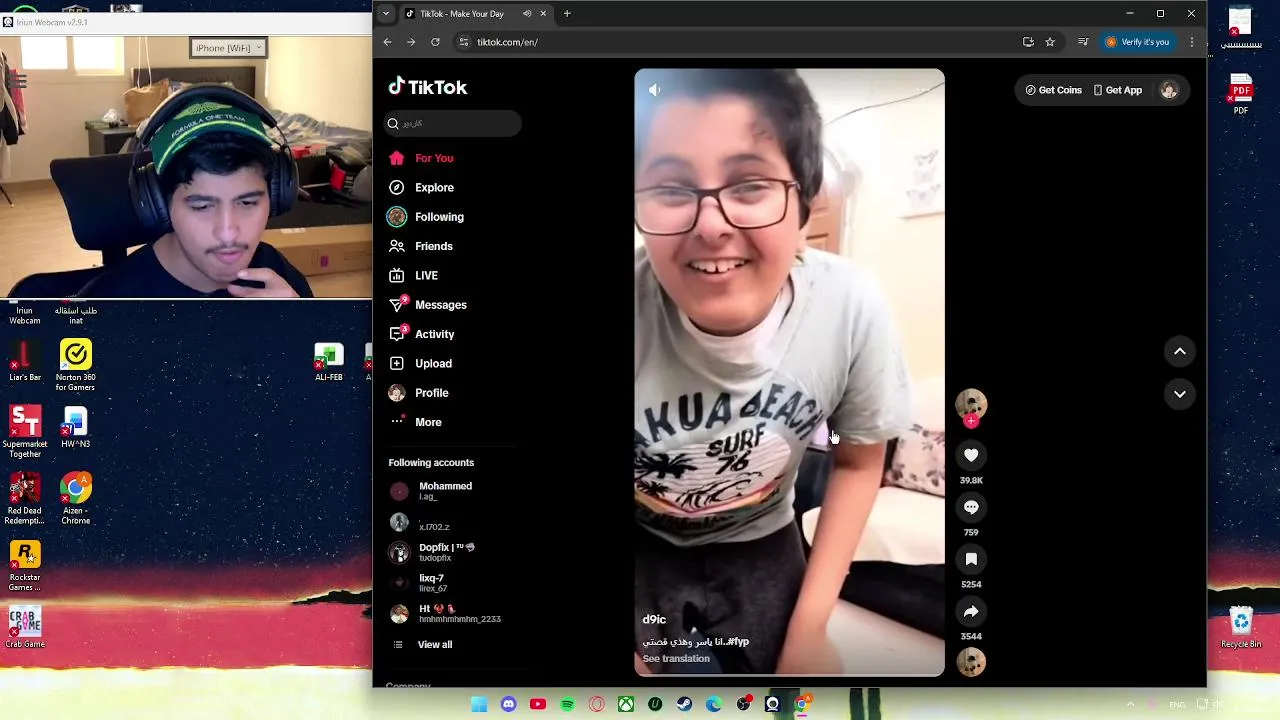
Task: Open Chrome tab search dropdown
Action: click(386, 14)
